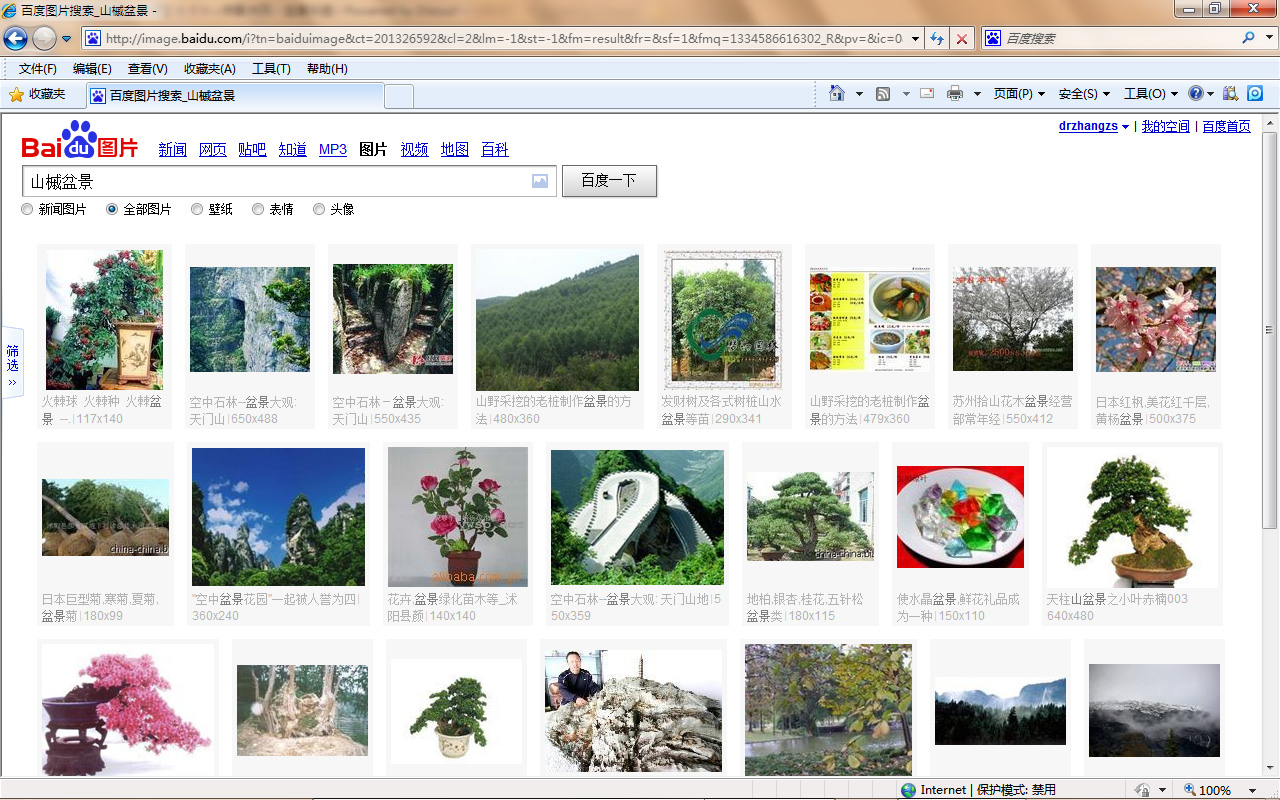
Task: Open the 百度首页 link
Action: pos(1226,126)
